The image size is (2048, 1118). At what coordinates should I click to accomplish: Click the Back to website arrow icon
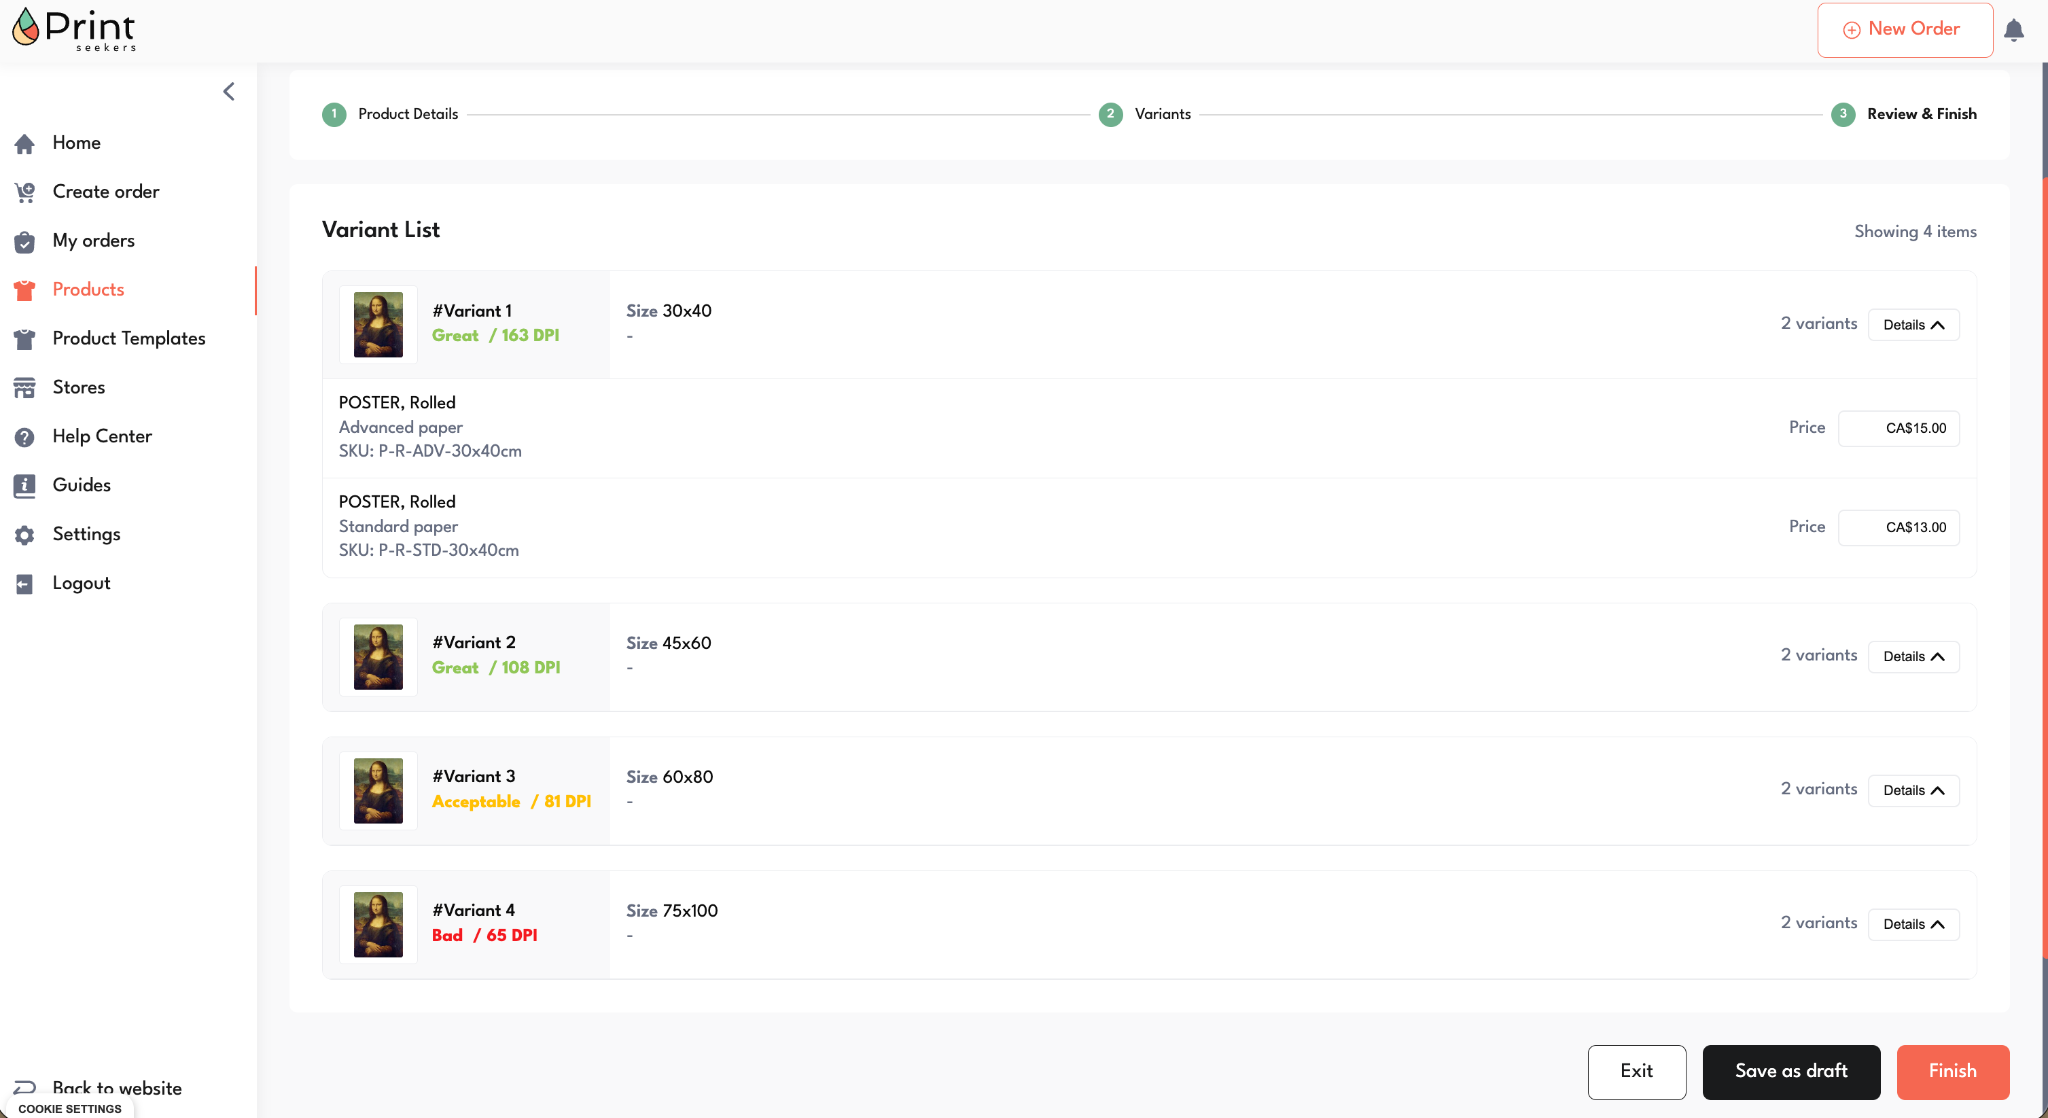pos(25,1087)
